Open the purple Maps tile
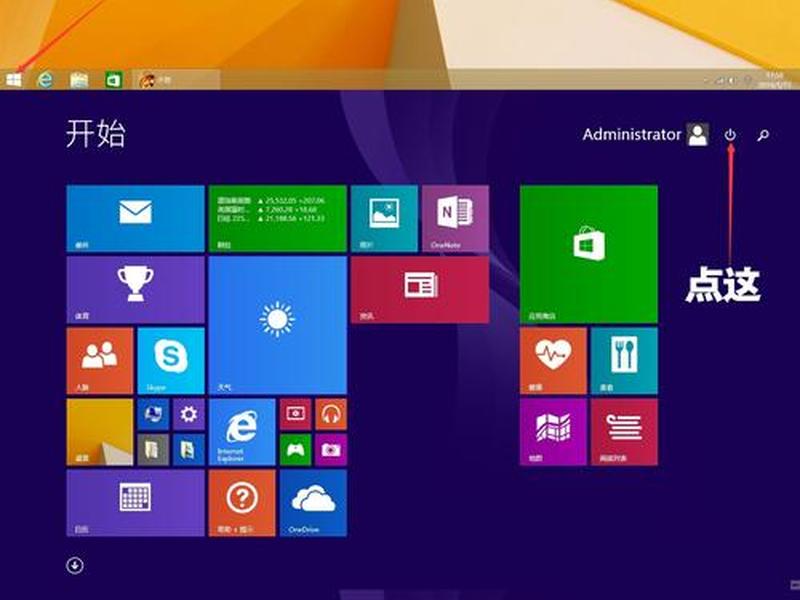The height and width of the screenshot is (600, 800). coord(553,432)
